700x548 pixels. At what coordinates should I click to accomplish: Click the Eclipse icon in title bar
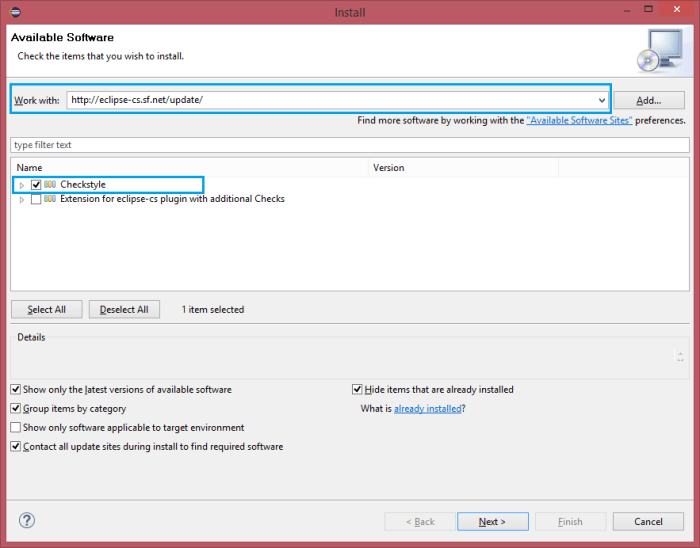pyautogui.click(x=15, y=12)
